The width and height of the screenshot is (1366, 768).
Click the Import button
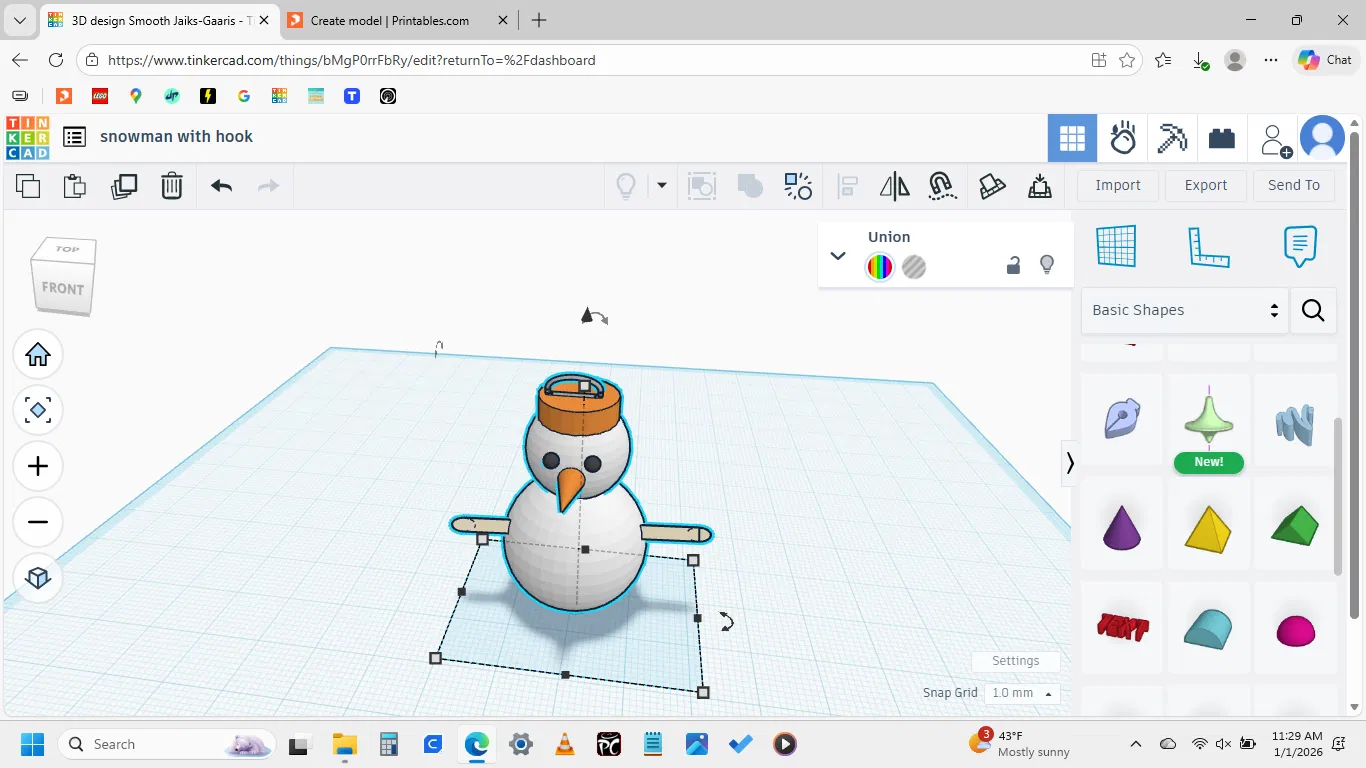tap(1118, 186)
